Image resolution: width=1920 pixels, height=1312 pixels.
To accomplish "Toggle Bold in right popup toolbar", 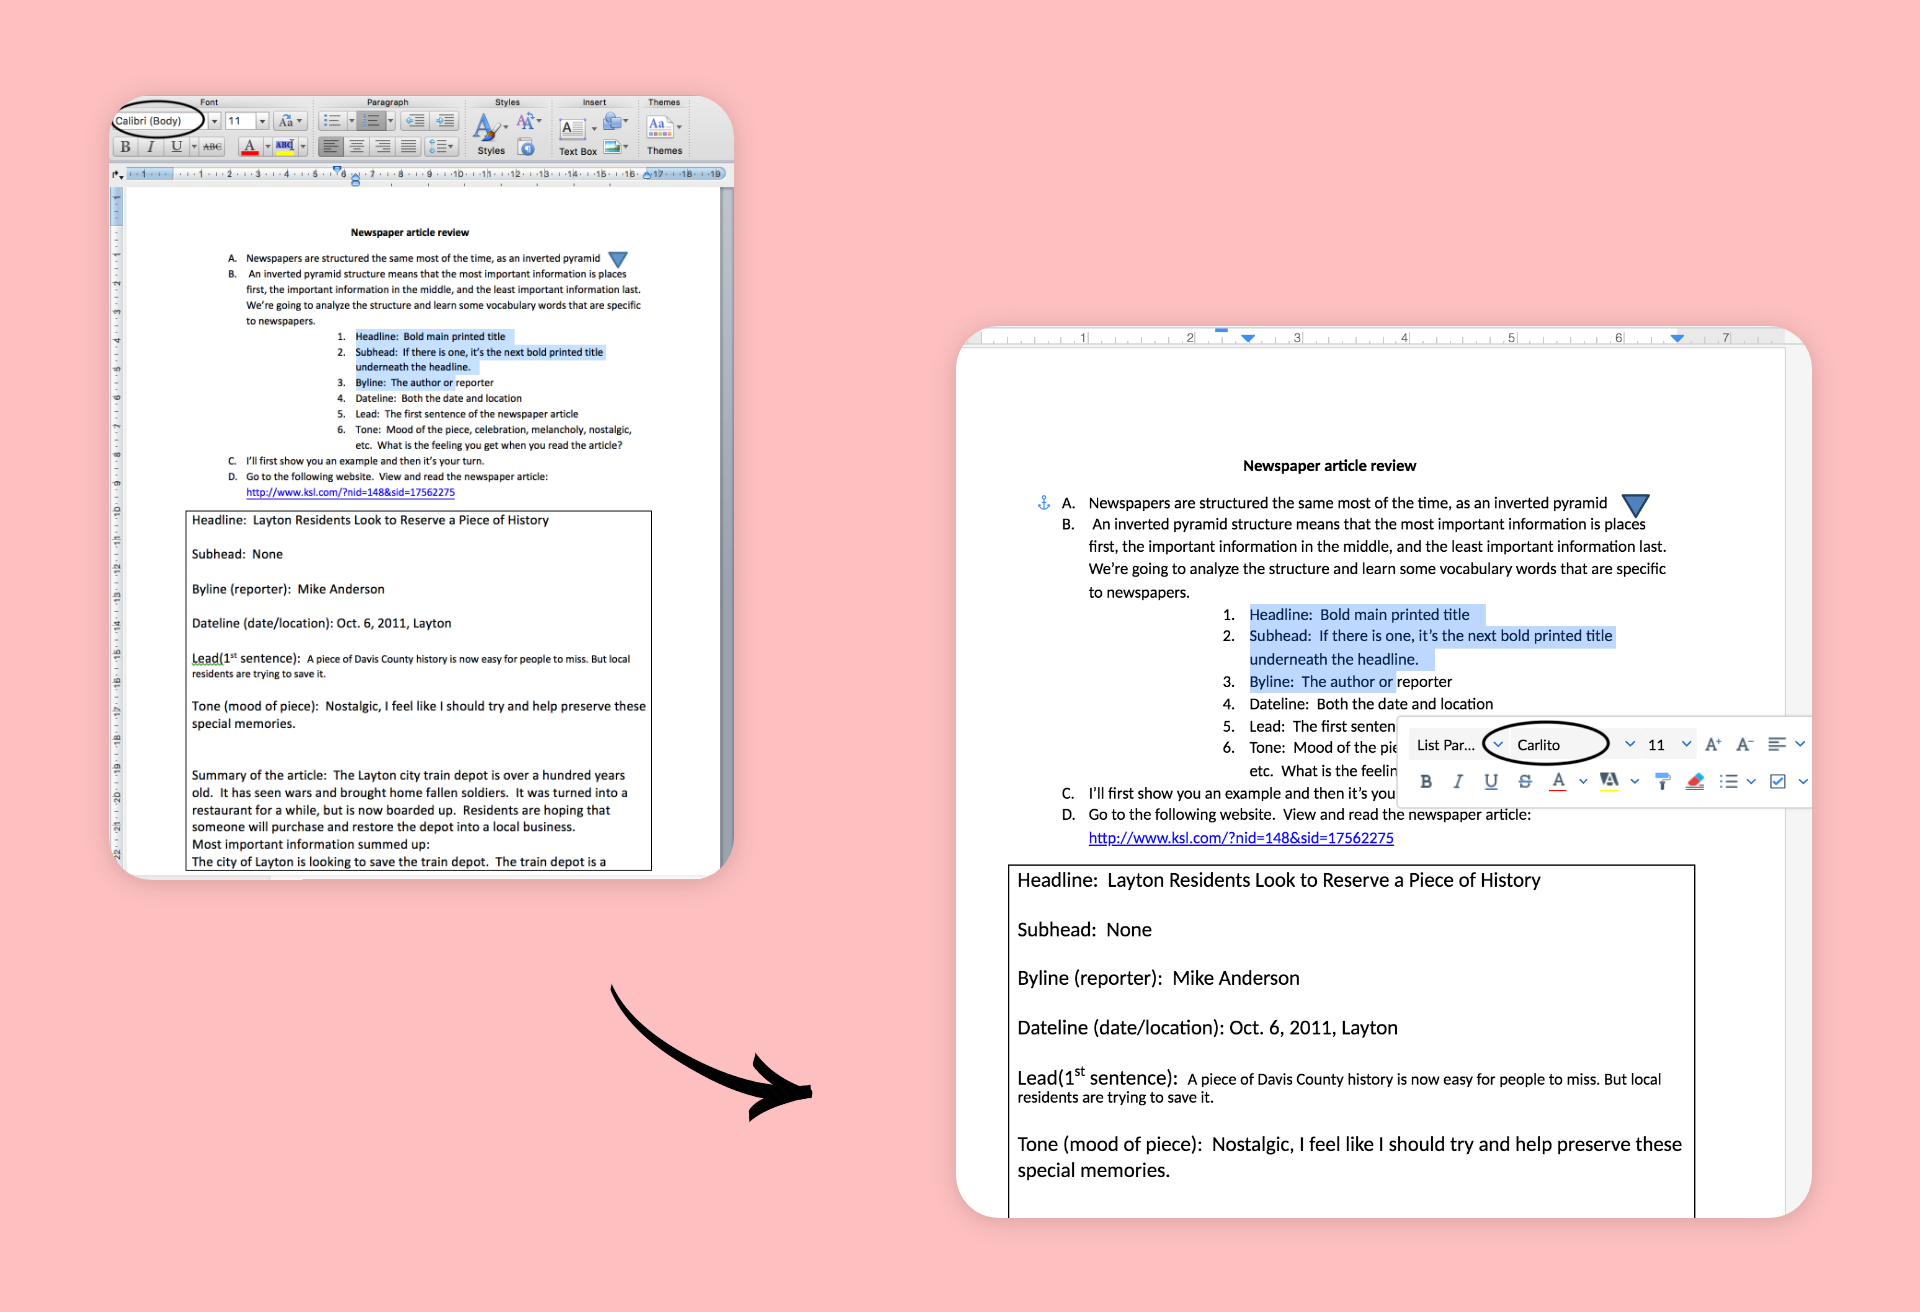I will 1425,781.
